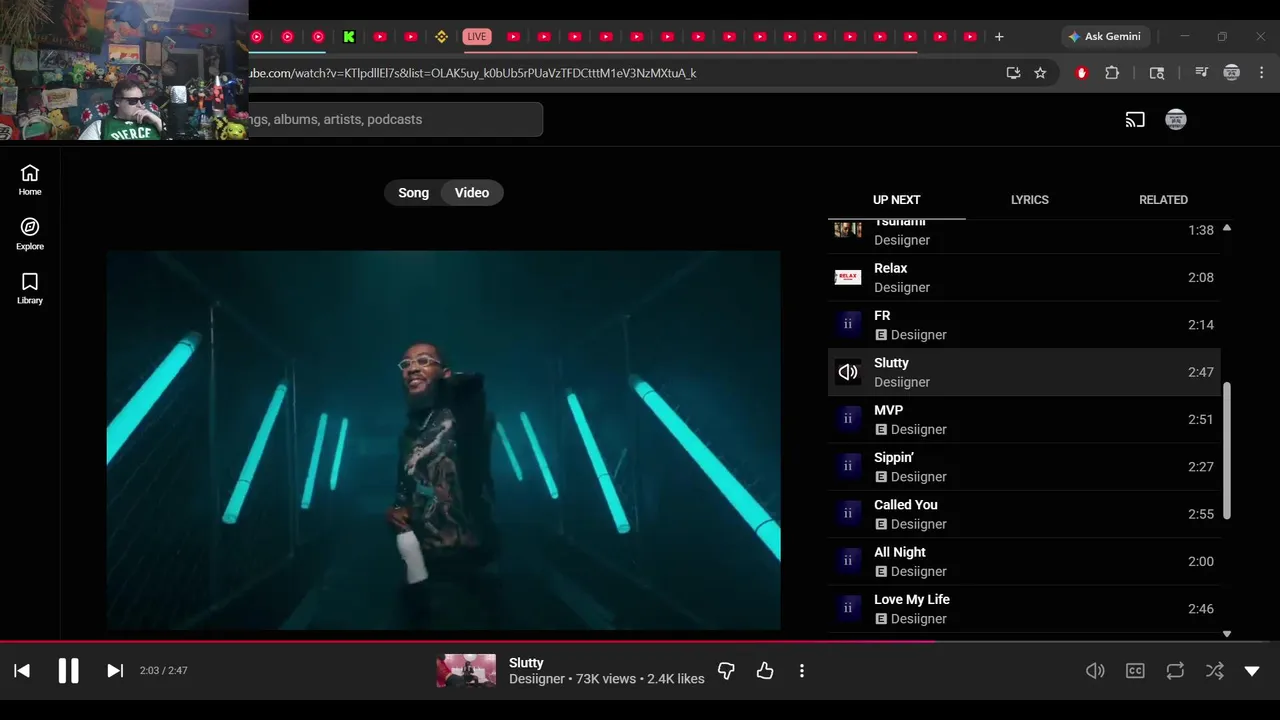The image size is (1280, 720).
Task: Open Explore in the sidebar
Action: tap(30, 234)
